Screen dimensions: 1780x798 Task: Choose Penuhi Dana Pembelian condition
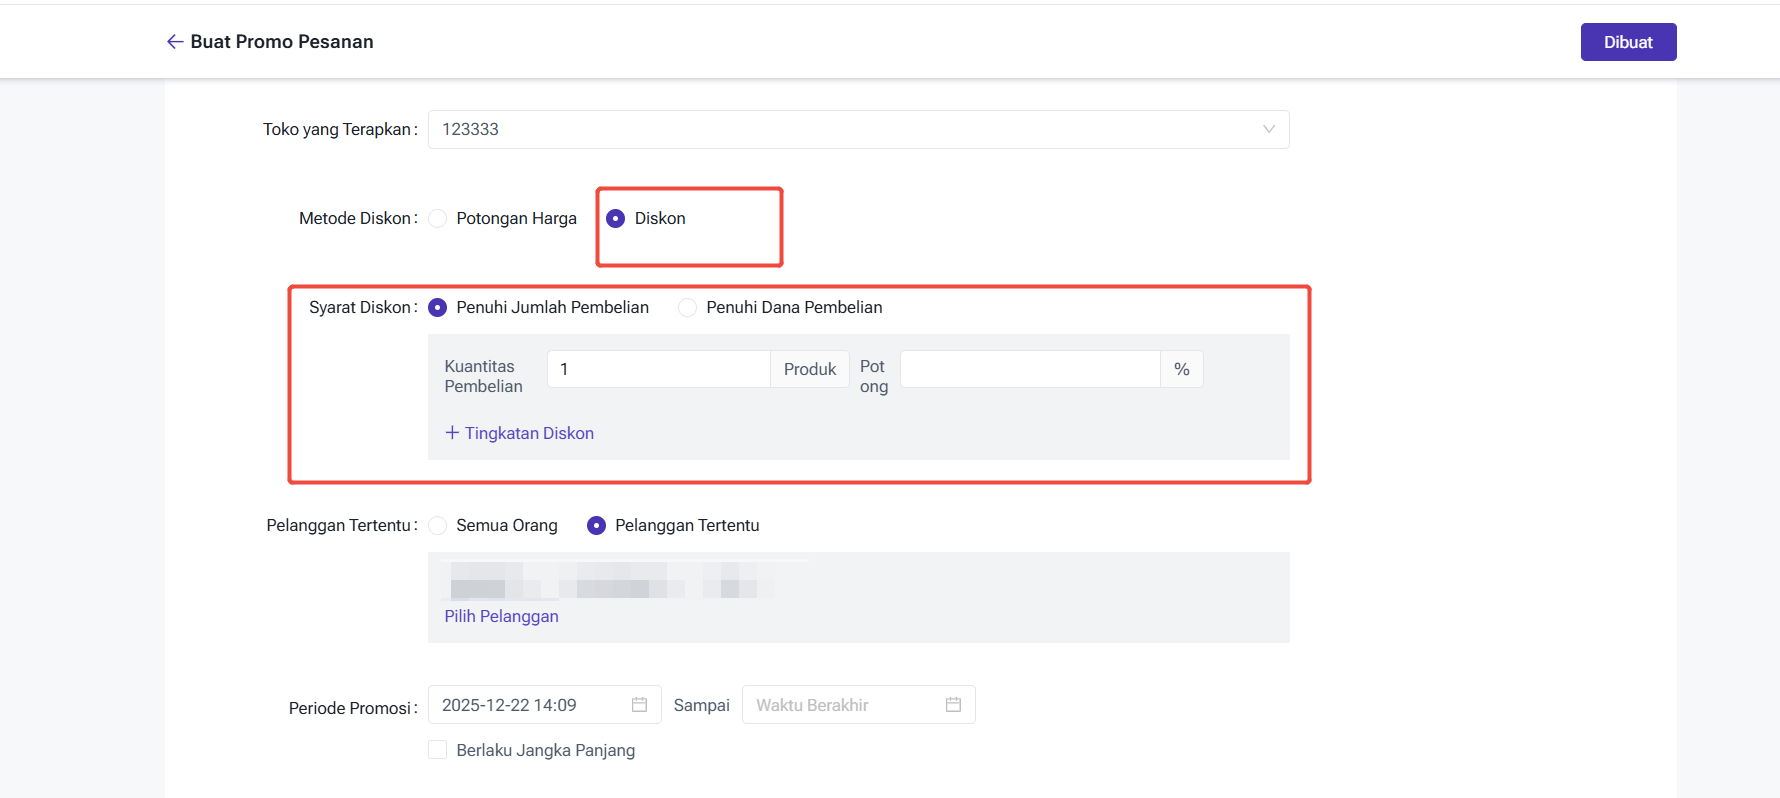(x=688, y=308)
